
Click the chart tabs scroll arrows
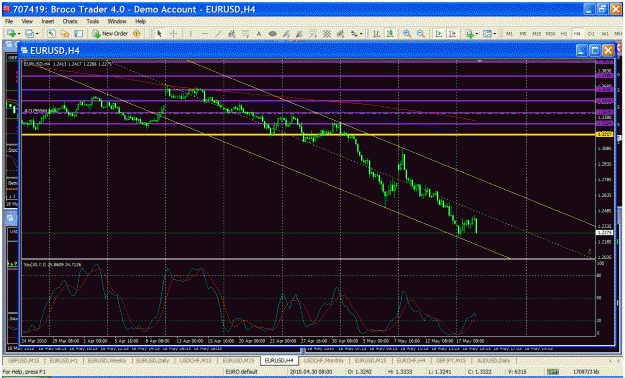(x=614, y=361)
